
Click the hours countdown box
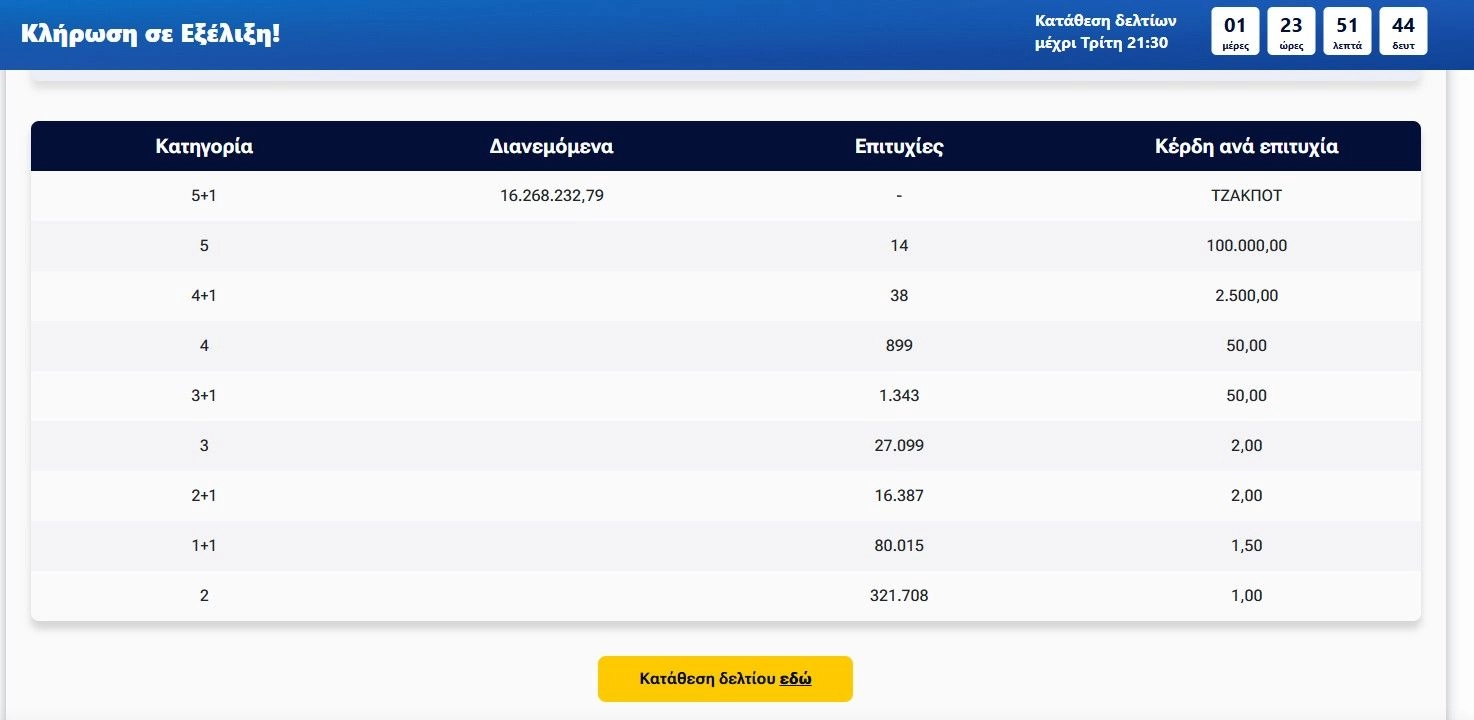pos(1291,31)
